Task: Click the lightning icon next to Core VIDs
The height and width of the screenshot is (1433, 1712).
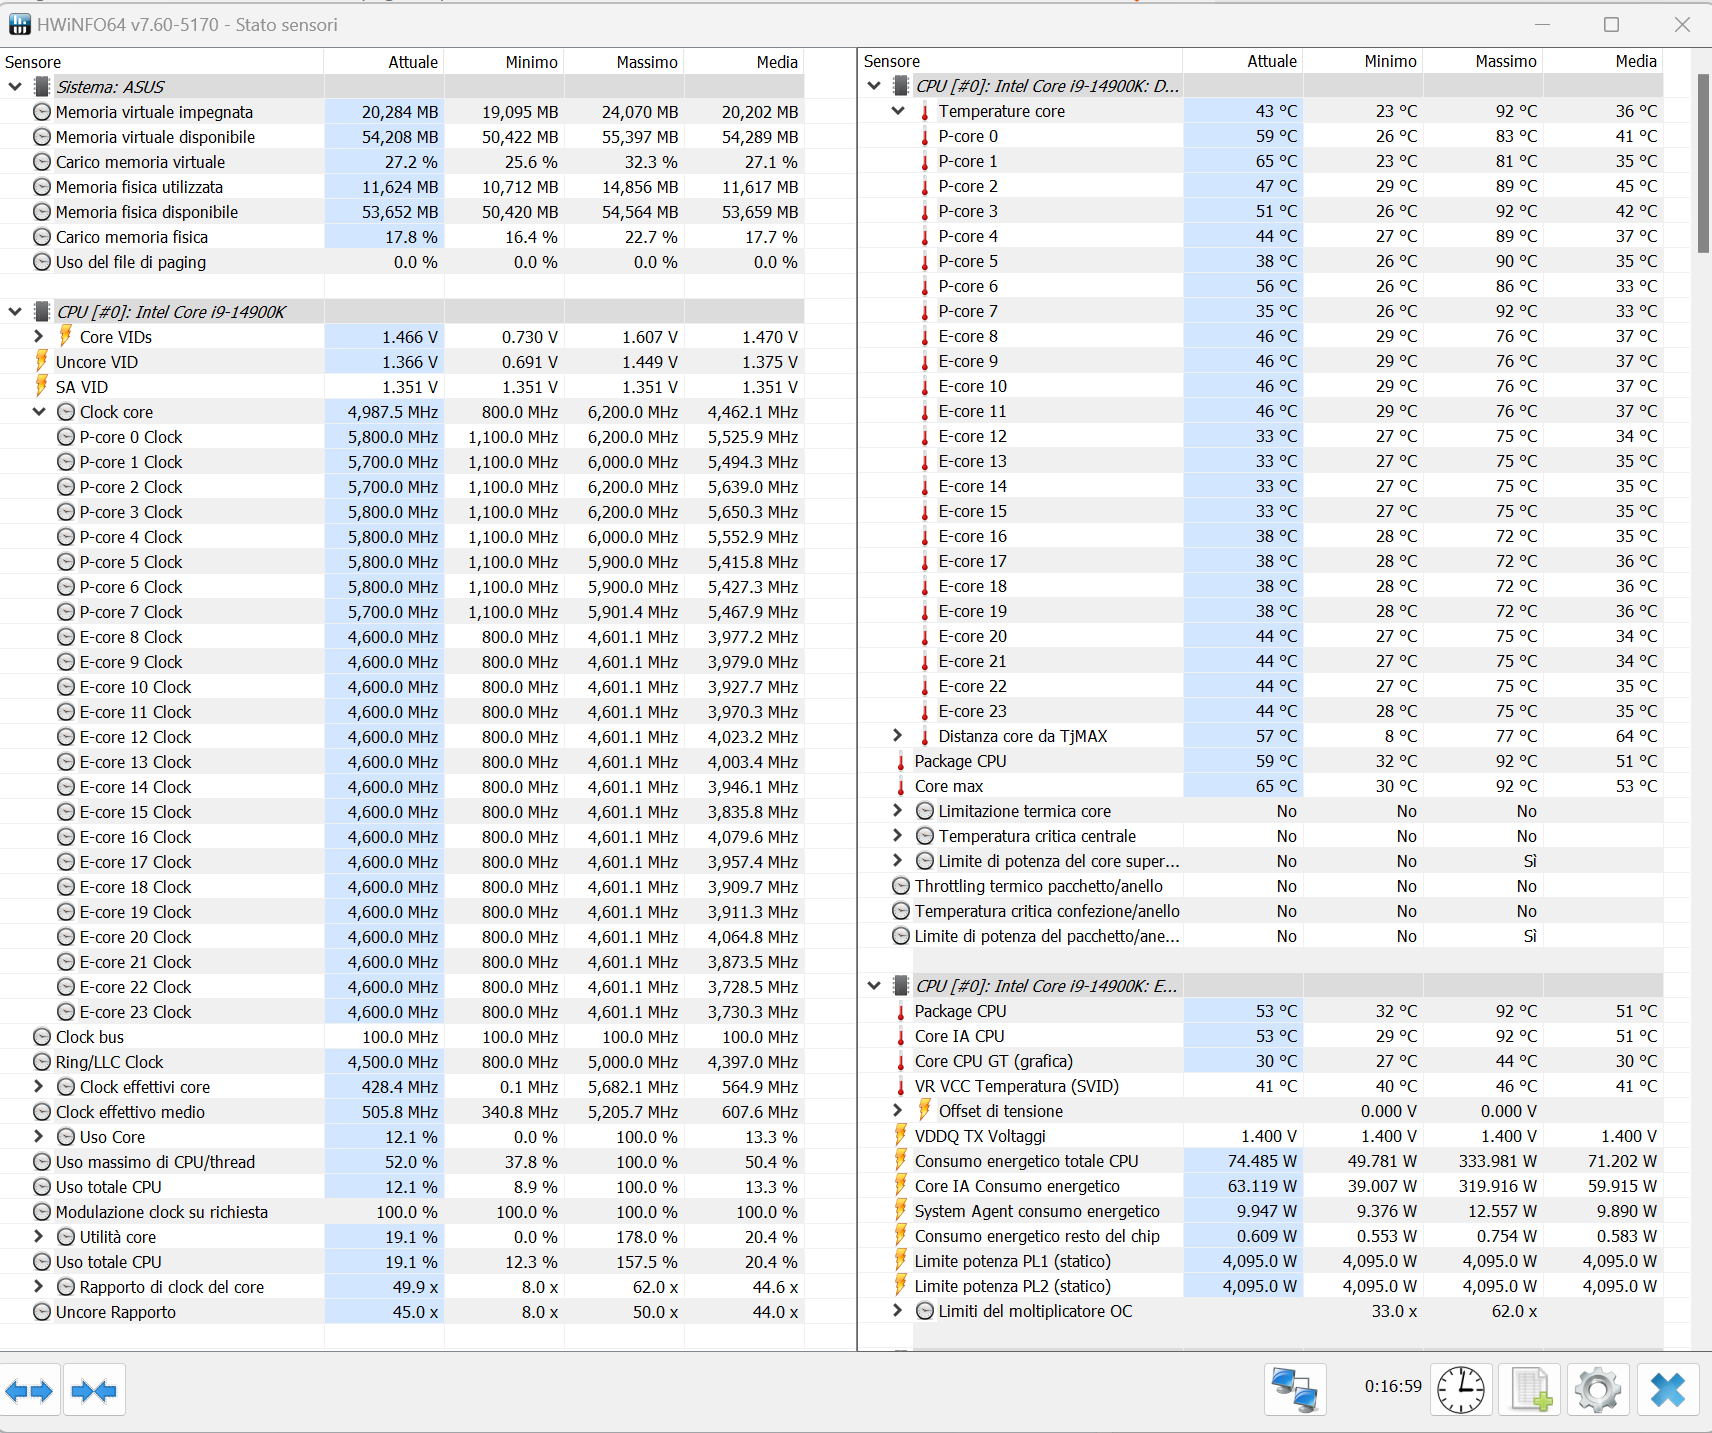Action: (66, 336)
